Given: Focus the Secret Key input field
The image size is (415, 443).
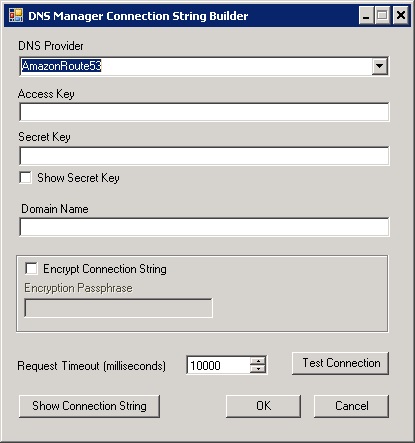Looking at the screenshot, I should tap(204, 156).
